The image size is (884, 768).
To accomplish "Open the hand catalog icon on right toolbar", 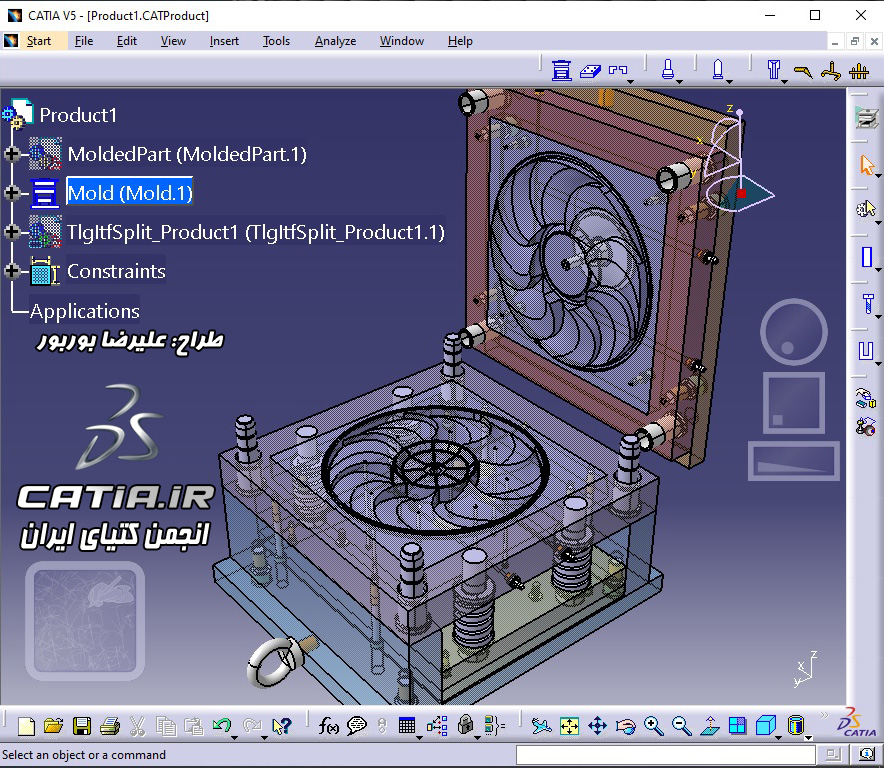I will (x=865, y=398).
